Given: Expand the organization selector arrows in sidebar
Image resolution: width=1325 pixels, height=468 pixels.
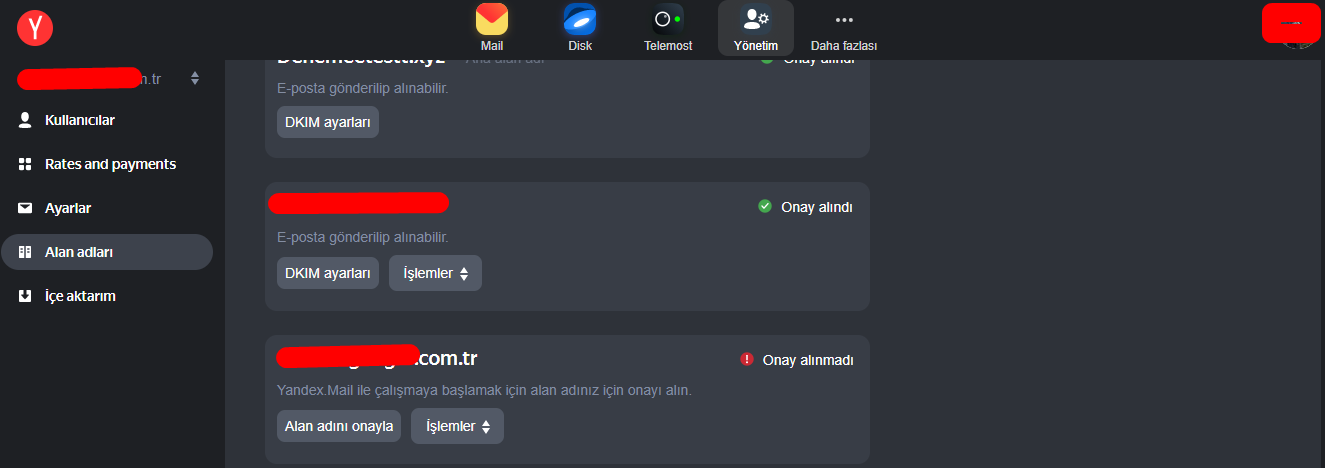Looking at the screenshot, I should pos(195,78).
